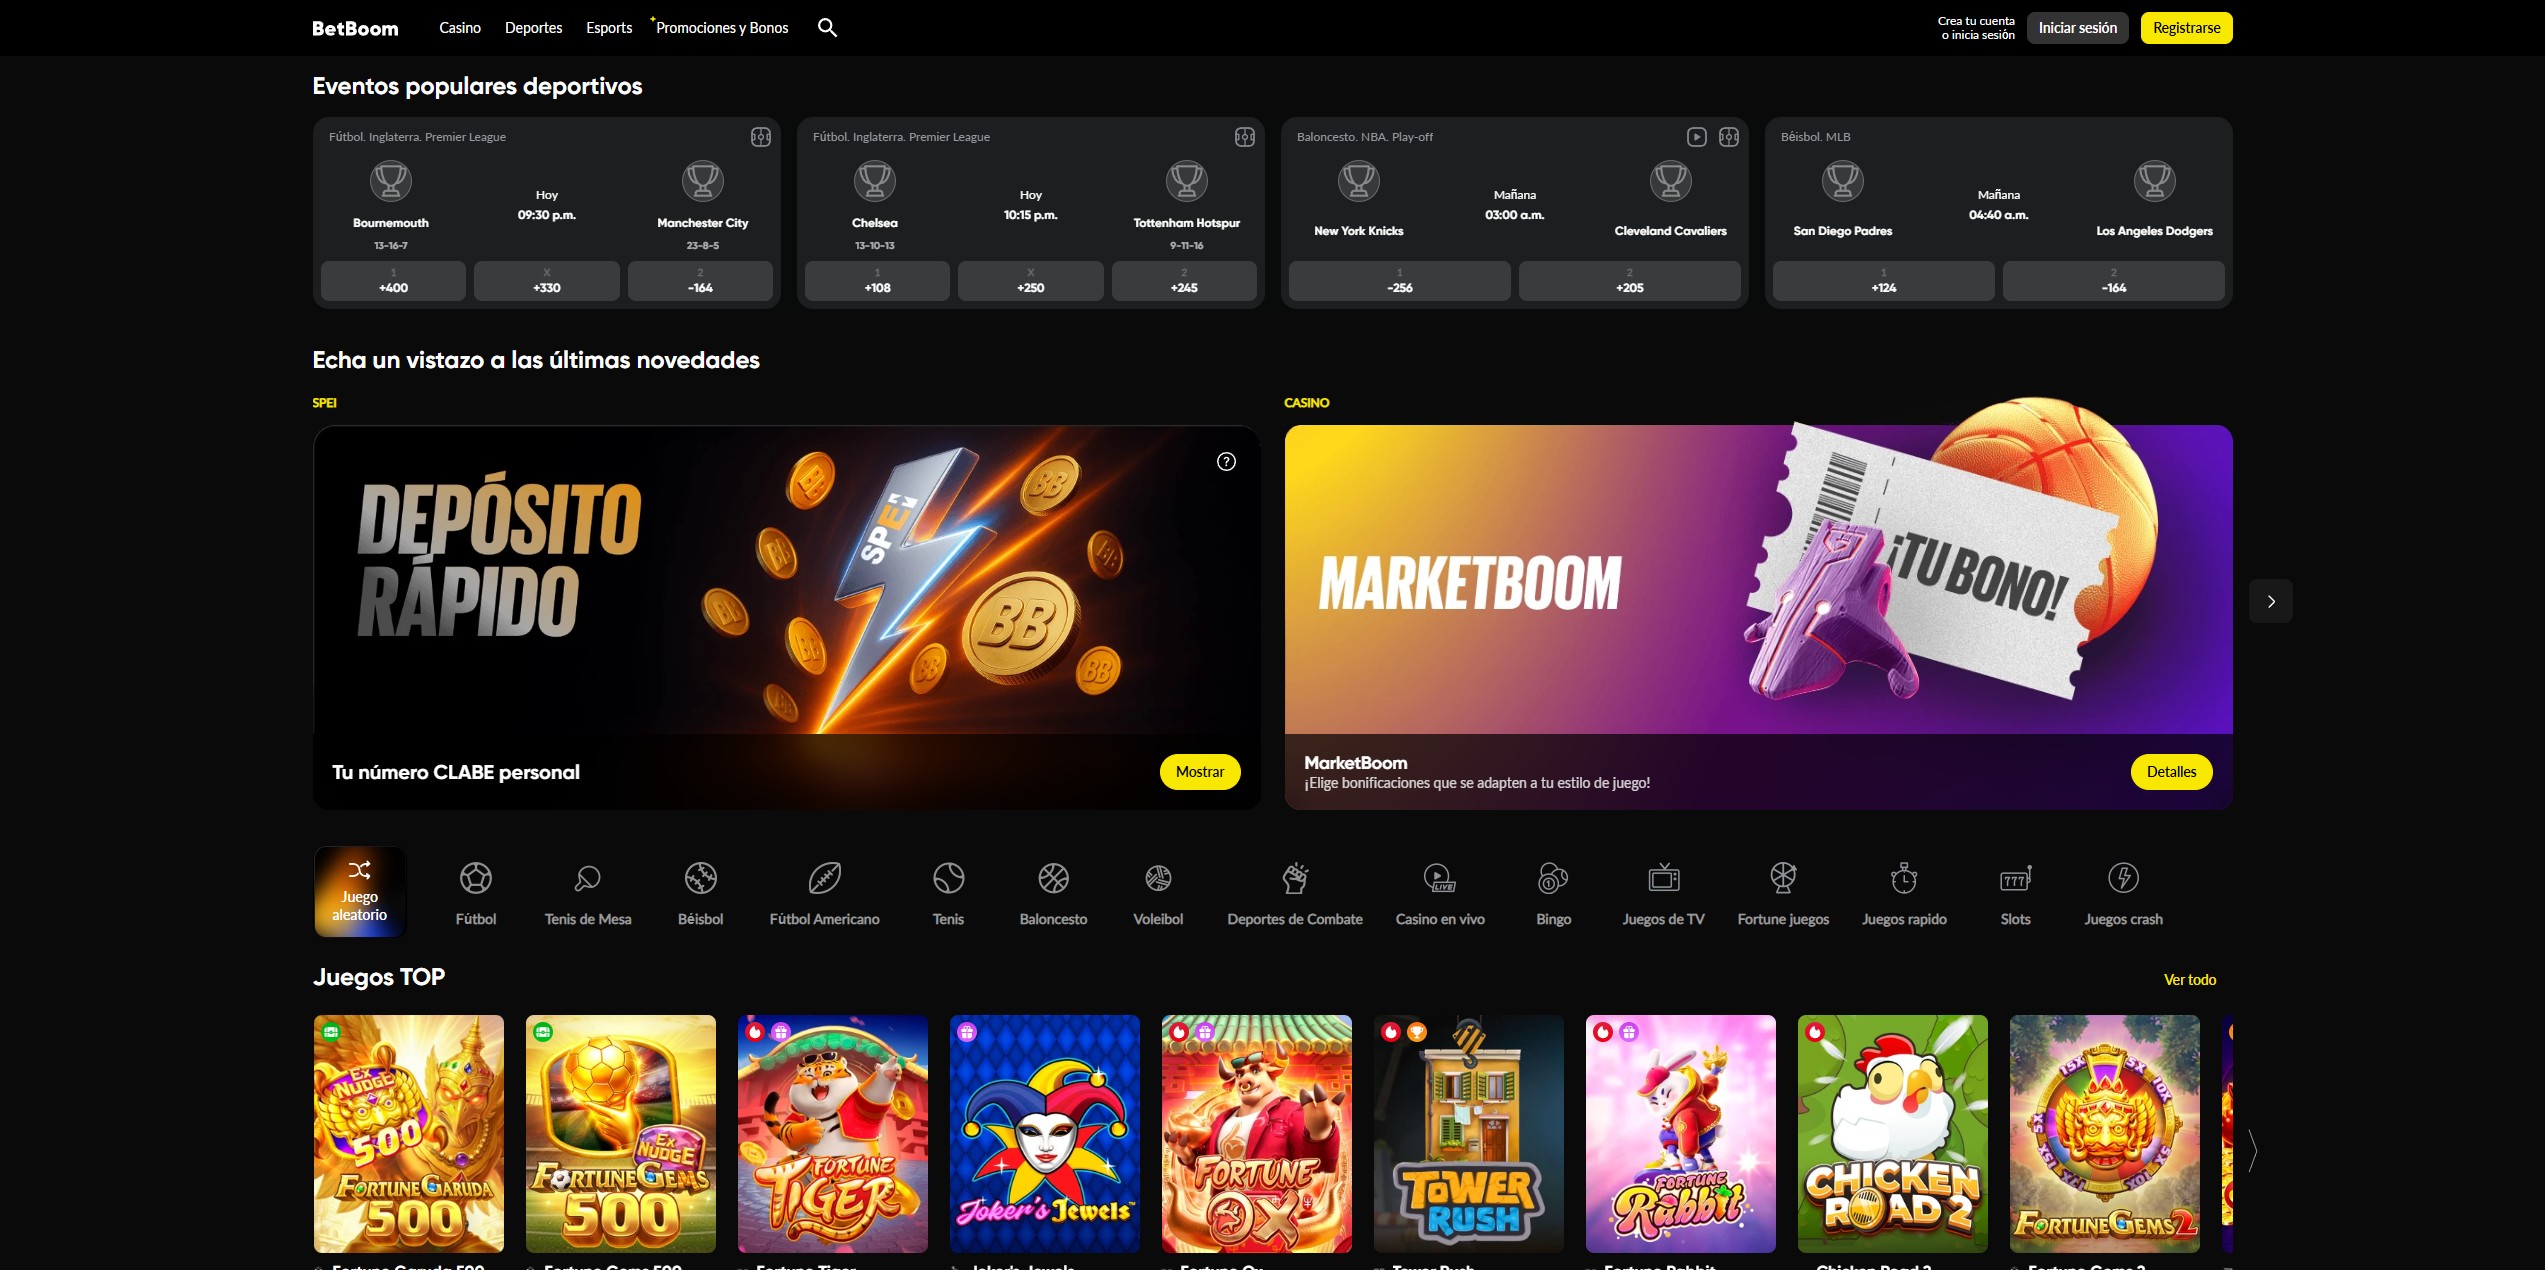The width and height of the screenshot is (2545, 1270).
Task: Click the search magnifier icon
Action: pos(827,28)
